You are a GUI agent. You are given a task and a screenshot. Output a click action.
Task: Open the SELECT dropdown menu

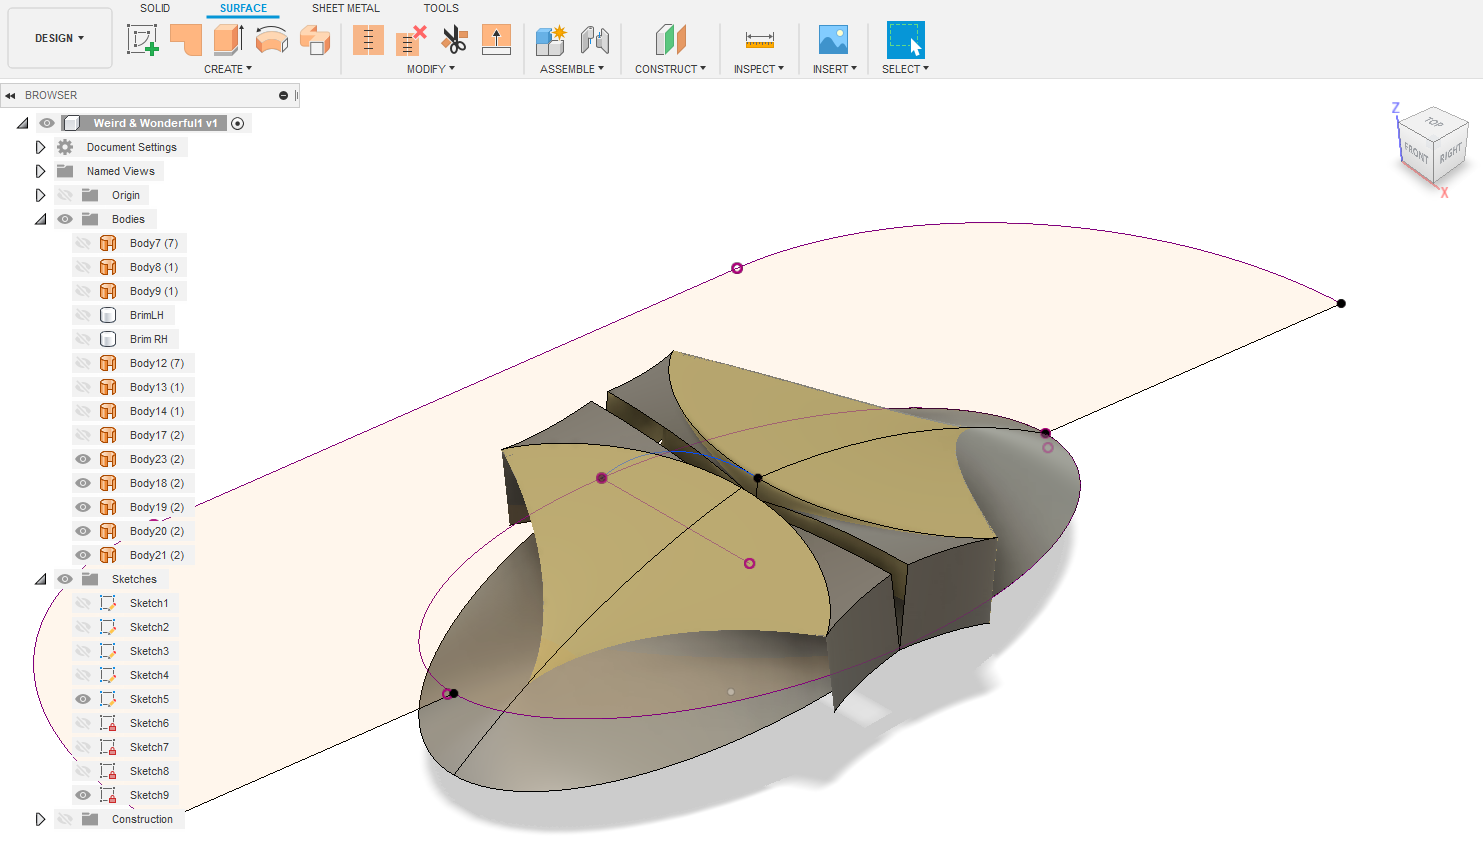click(905, 69)
